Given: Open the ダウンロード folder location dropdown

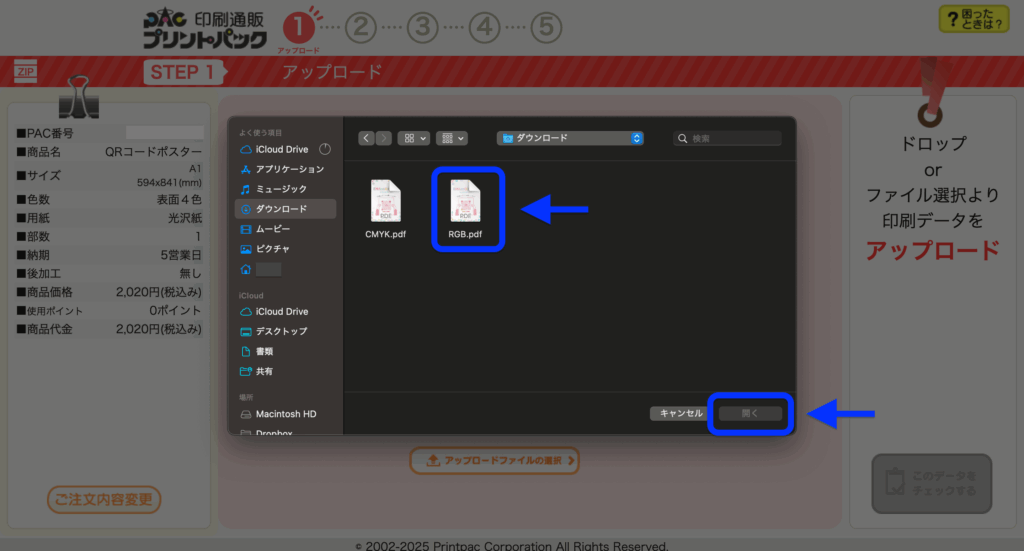Looking at the screenshot, I should point(570,138).
